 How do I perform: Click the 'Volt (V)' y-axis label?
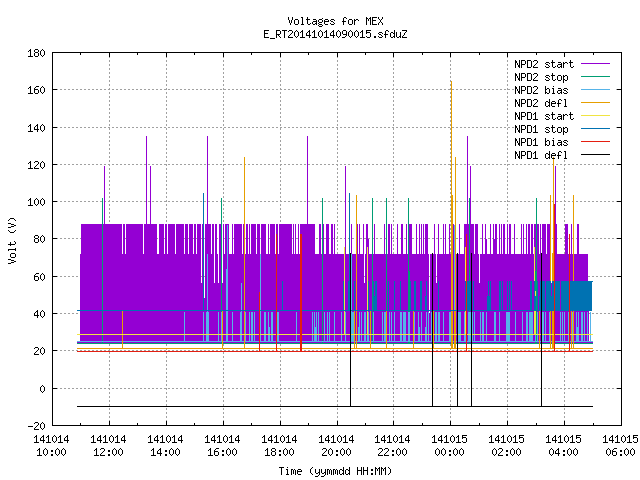tap(13, 240)
